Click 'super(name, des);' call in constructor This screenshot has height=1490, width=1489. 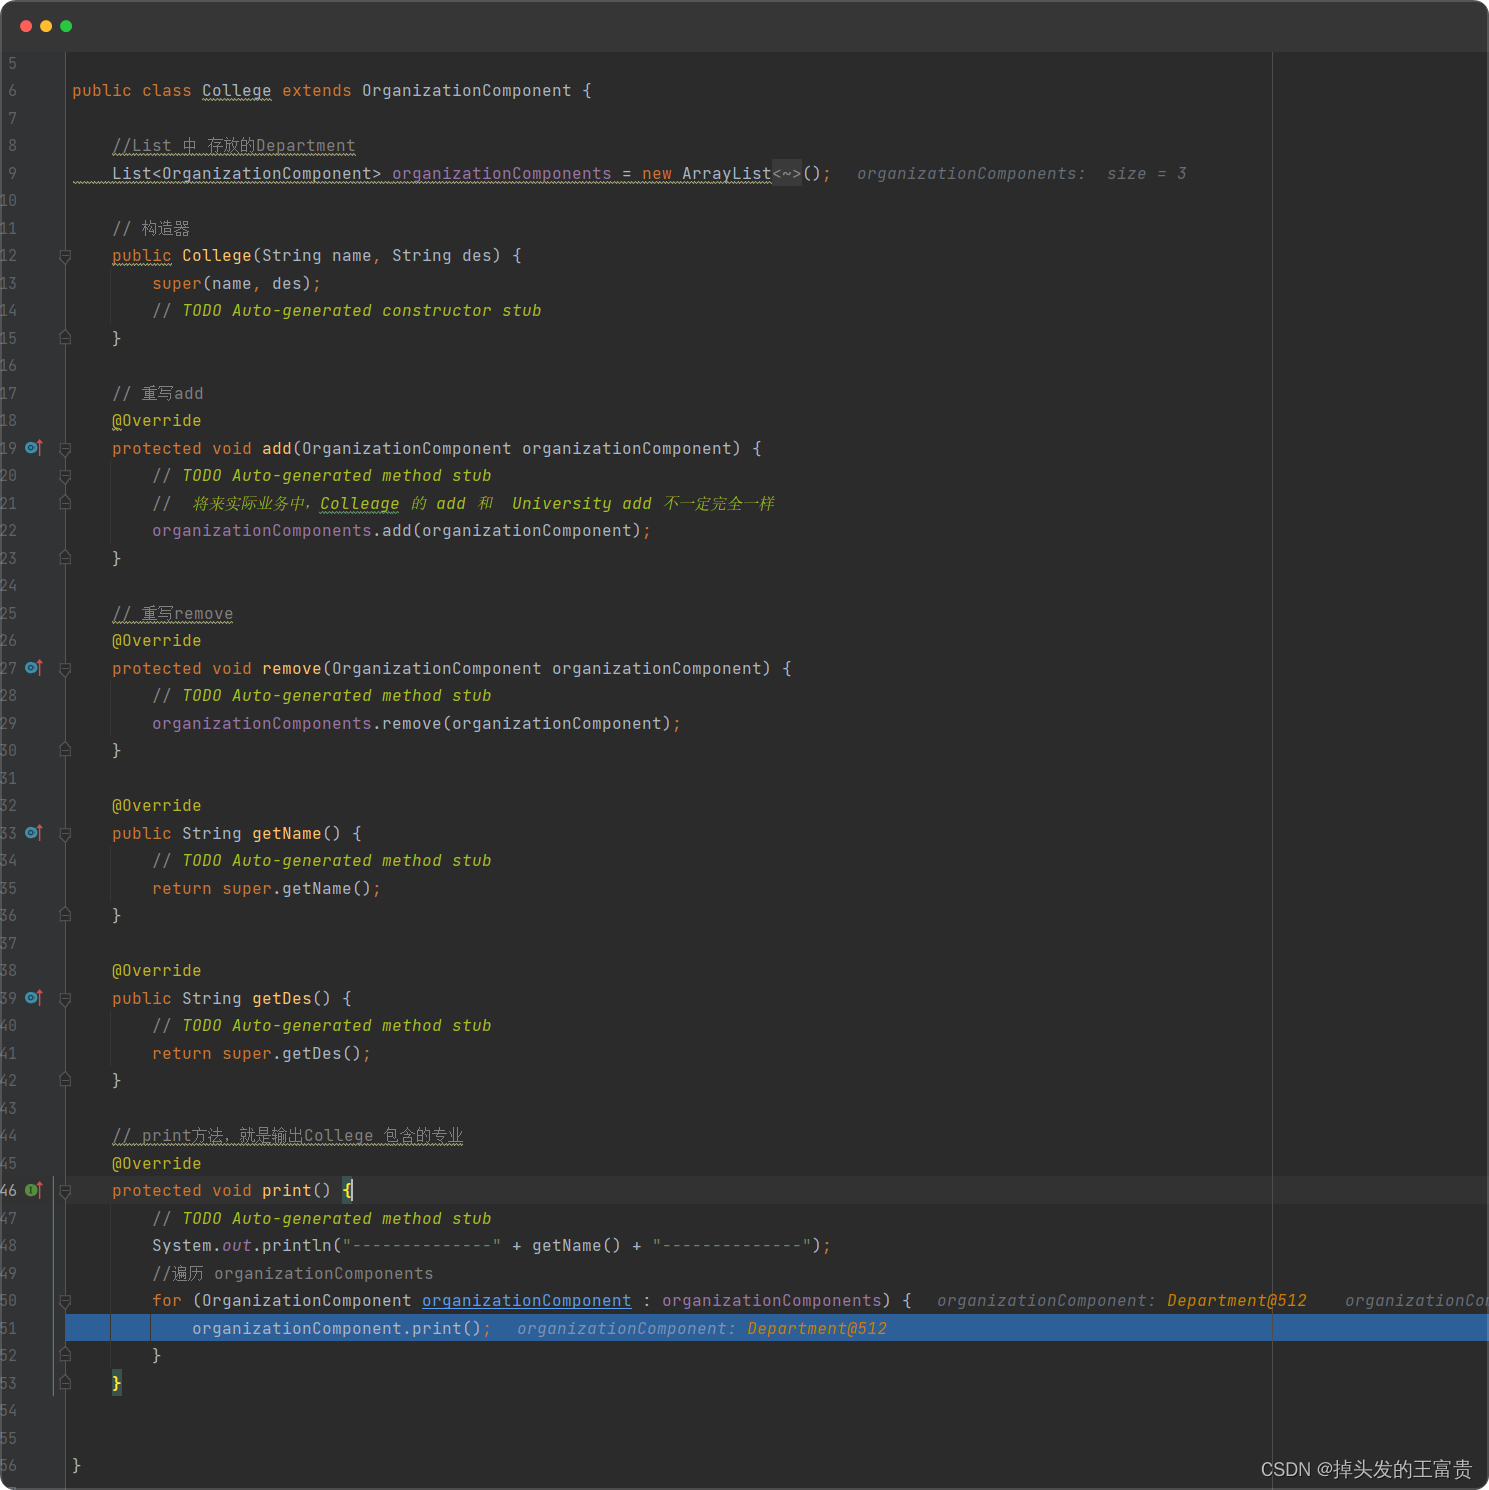237,284
